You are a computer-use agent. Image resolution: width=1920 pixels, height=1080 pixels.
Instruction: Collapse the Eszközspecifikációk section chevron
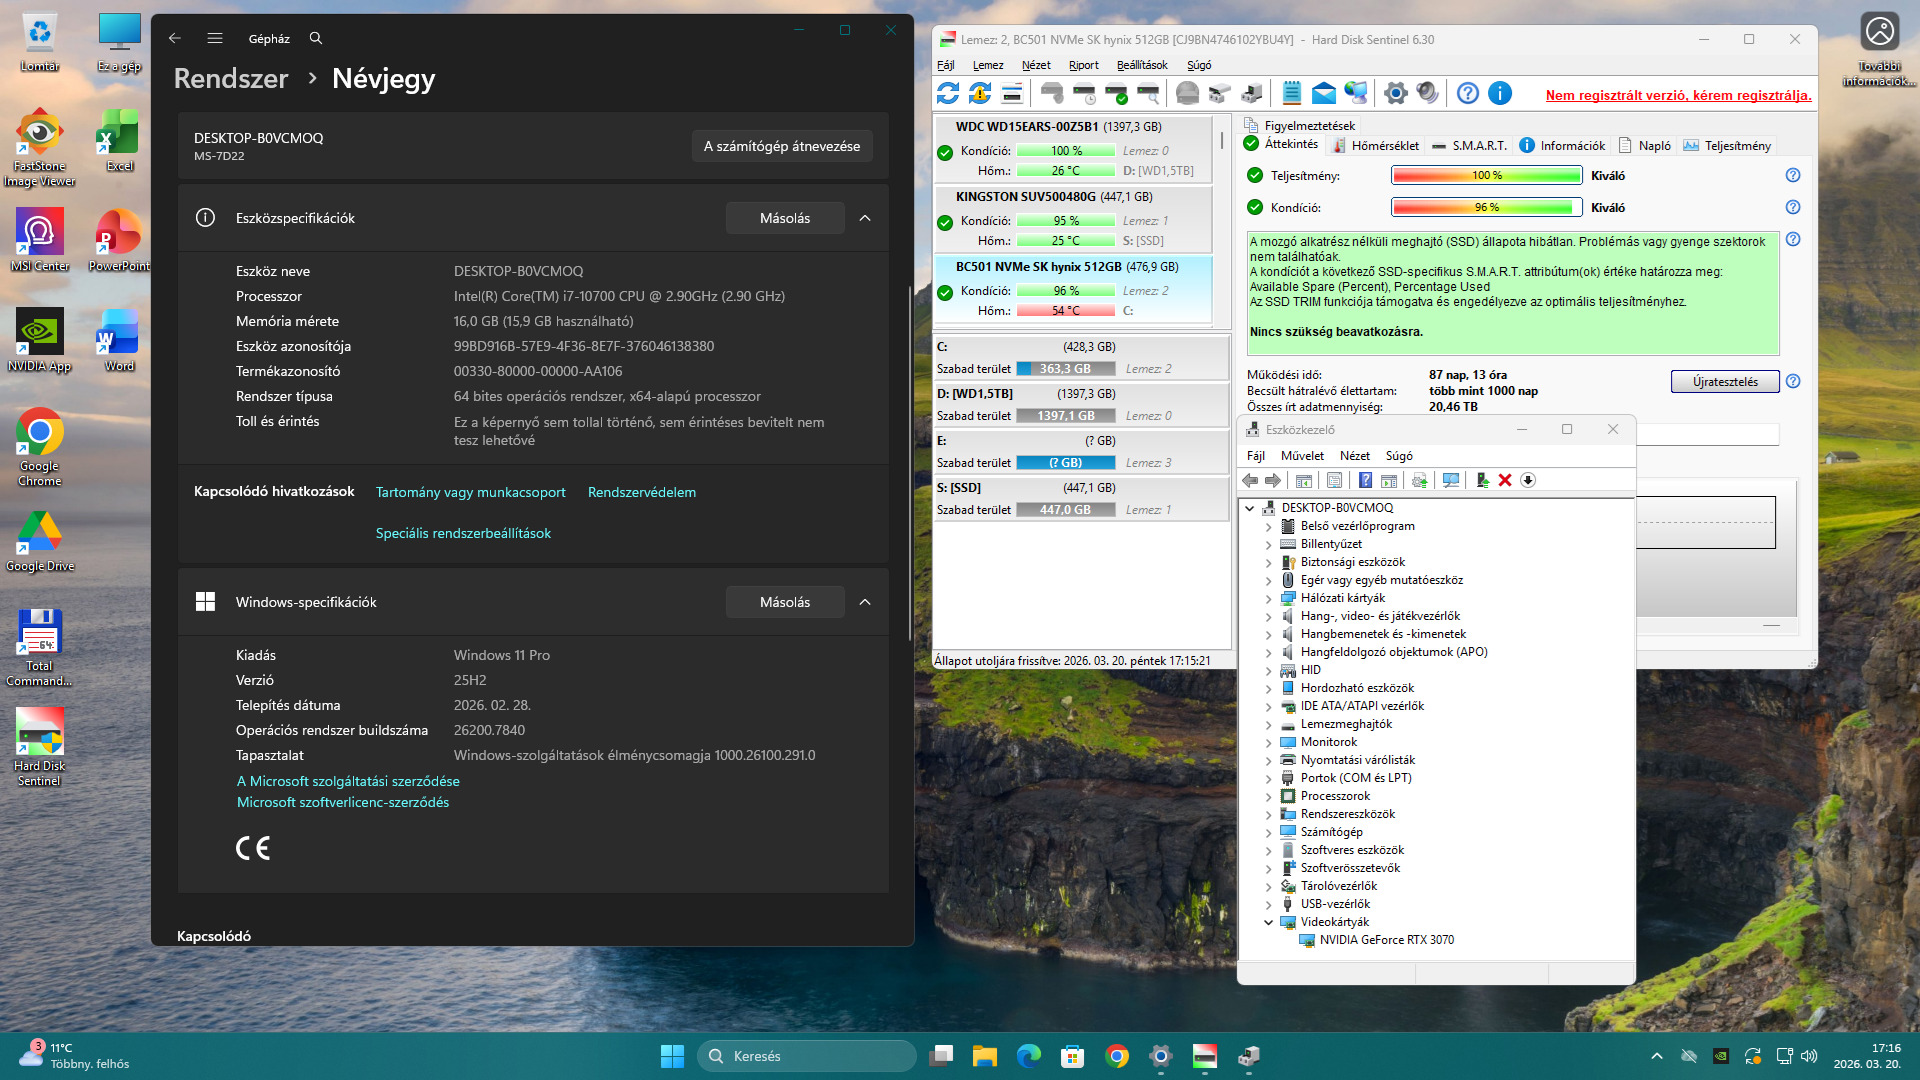click(865, 218)
